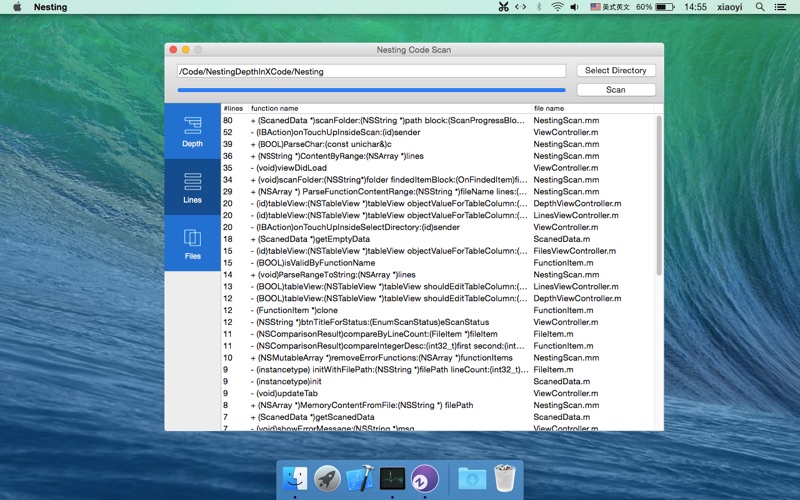Open the Notification Center icon
Screen dimensions: 800x500
780,7
